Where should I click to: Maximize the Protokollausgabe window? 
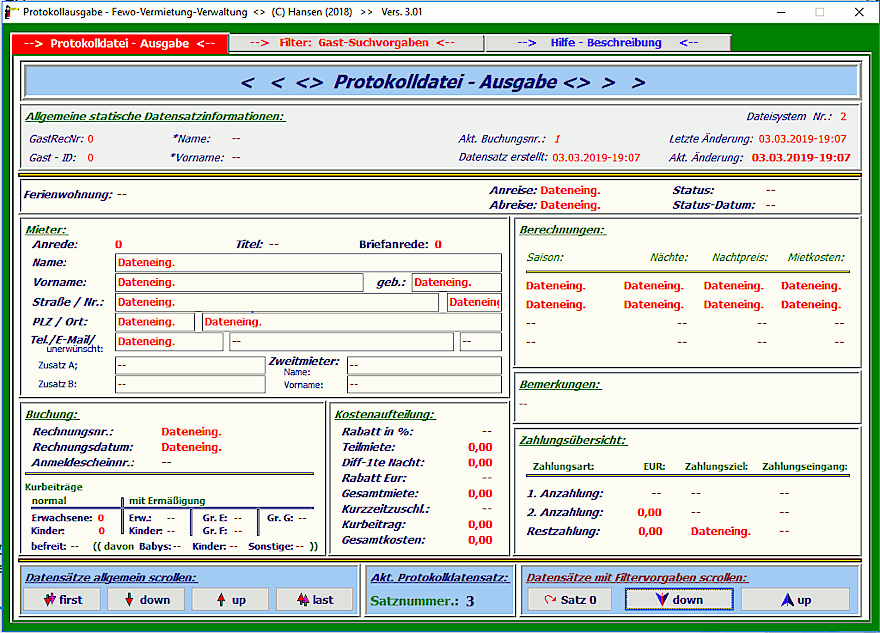[819, 12]
